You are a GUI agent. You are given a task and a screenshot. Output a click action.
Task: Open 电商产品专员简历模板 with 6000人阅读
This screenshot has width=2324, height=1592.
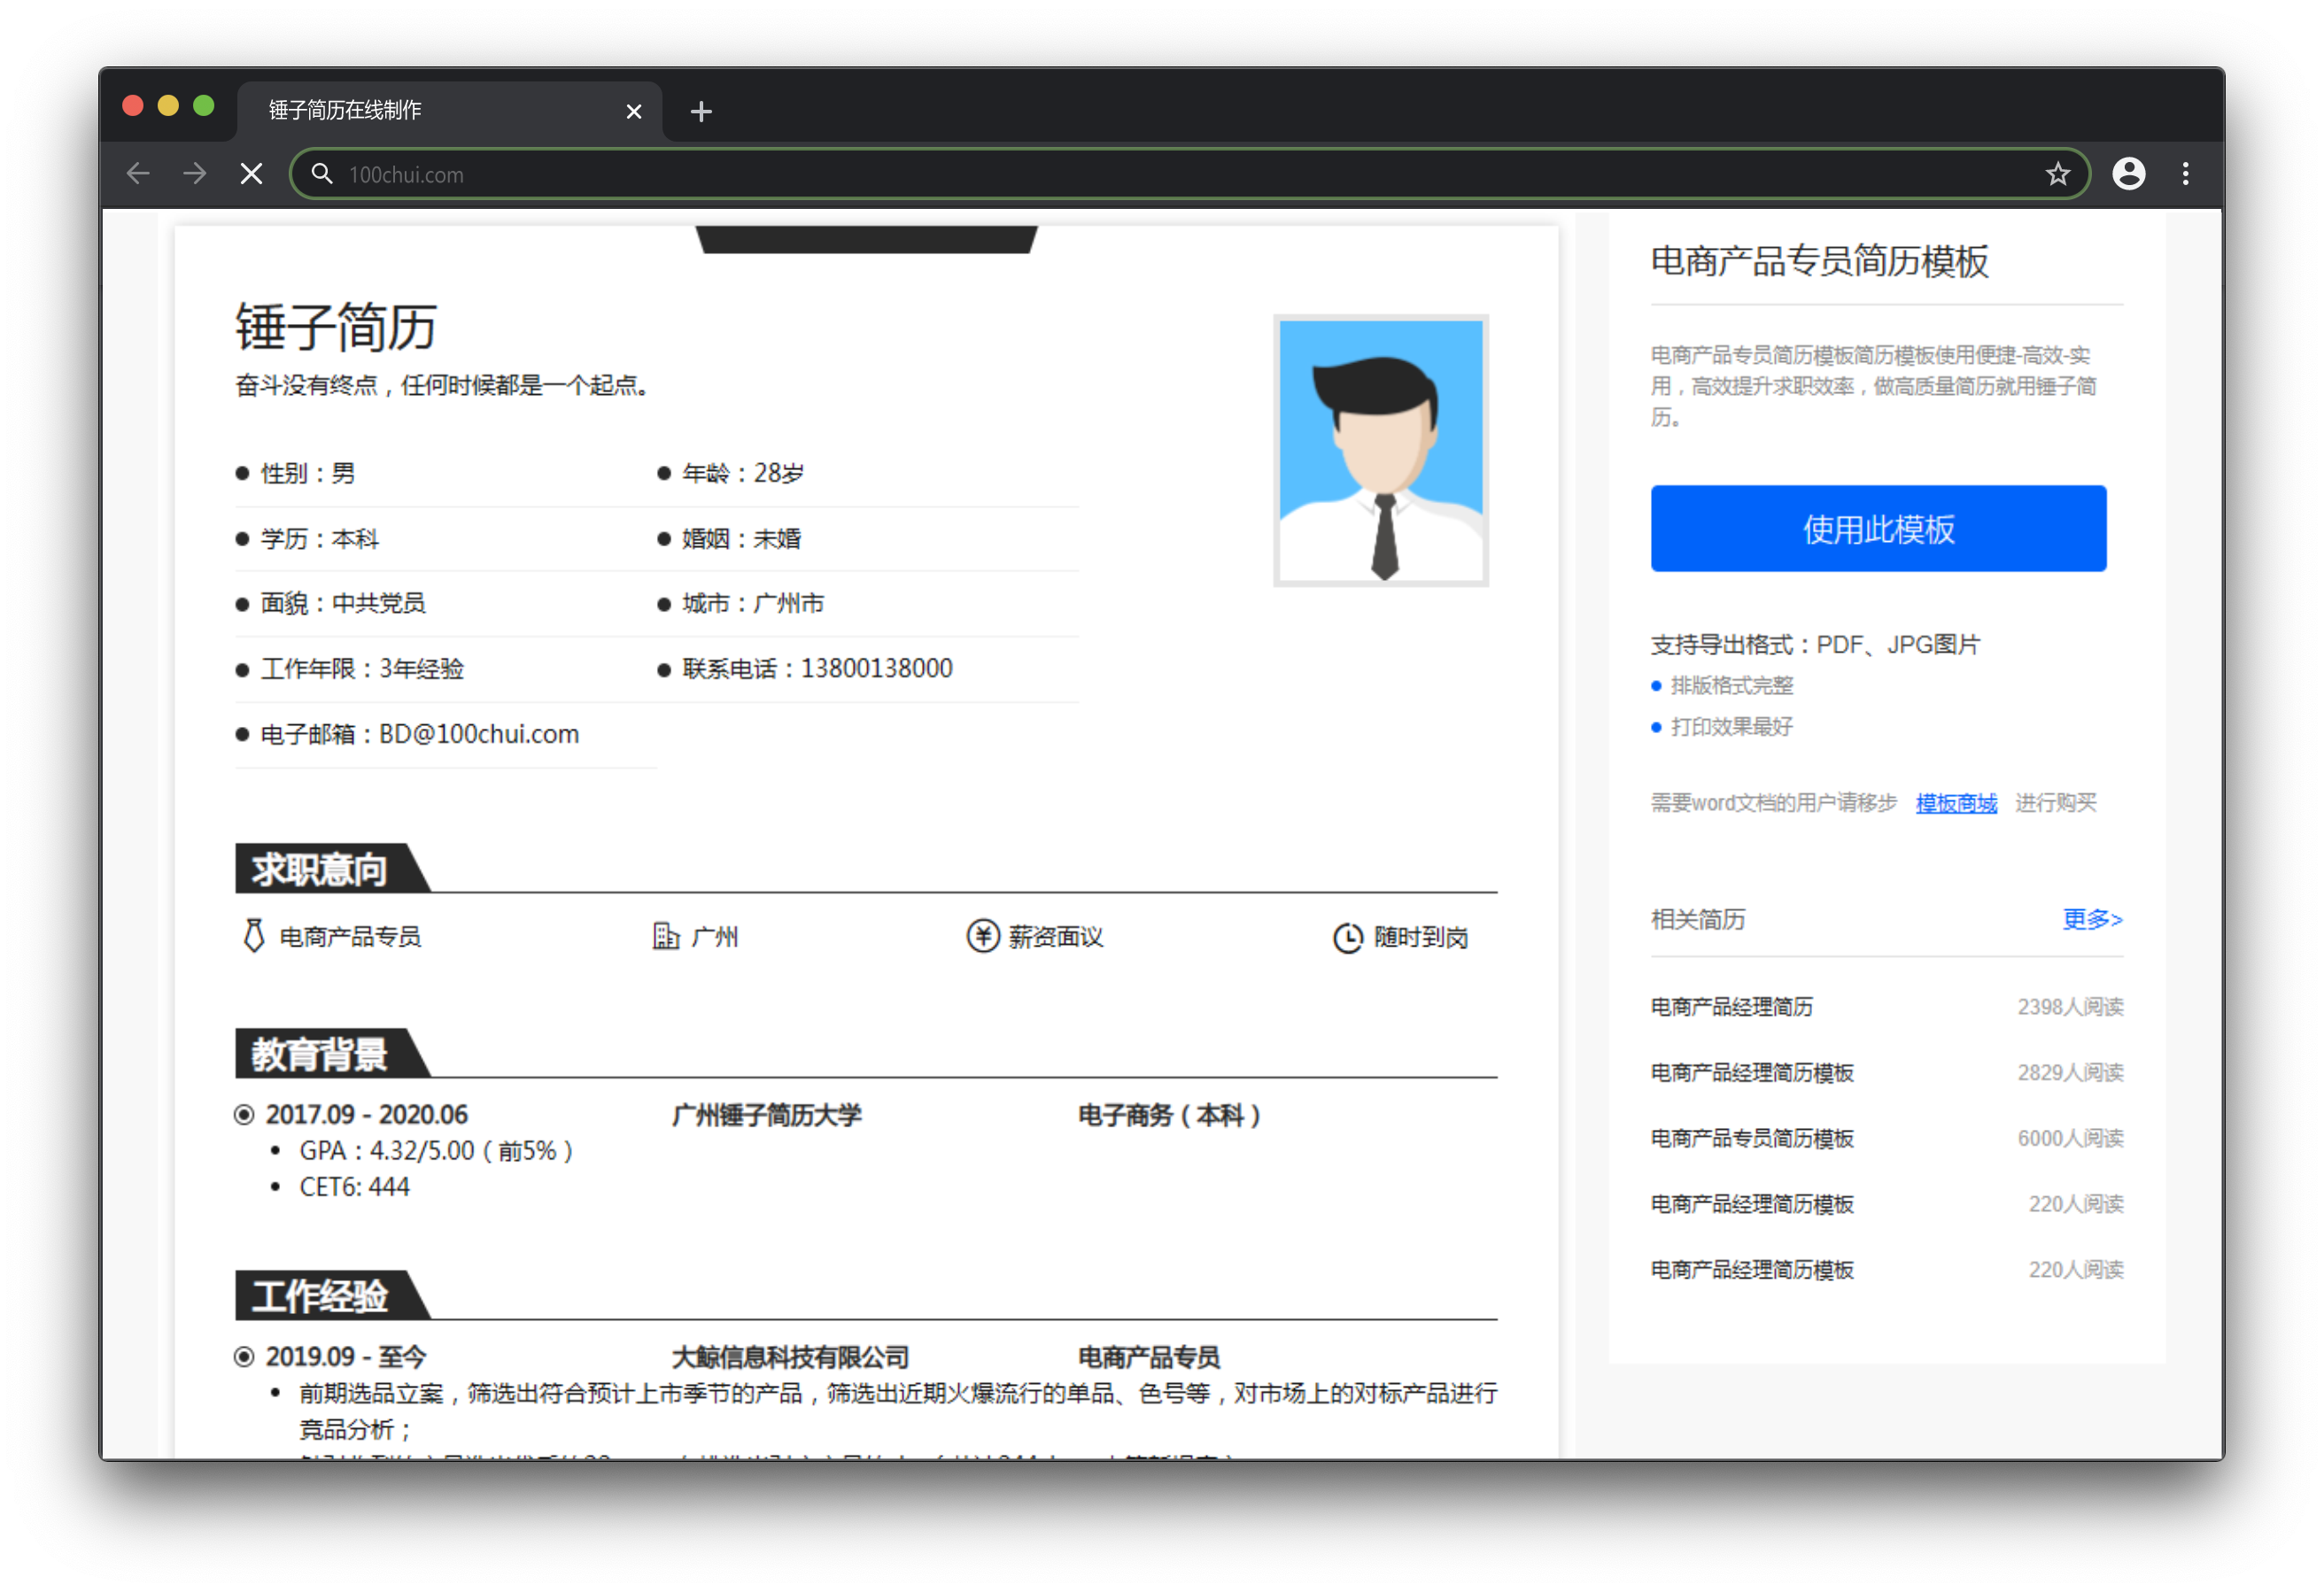coord(1887,1139)
